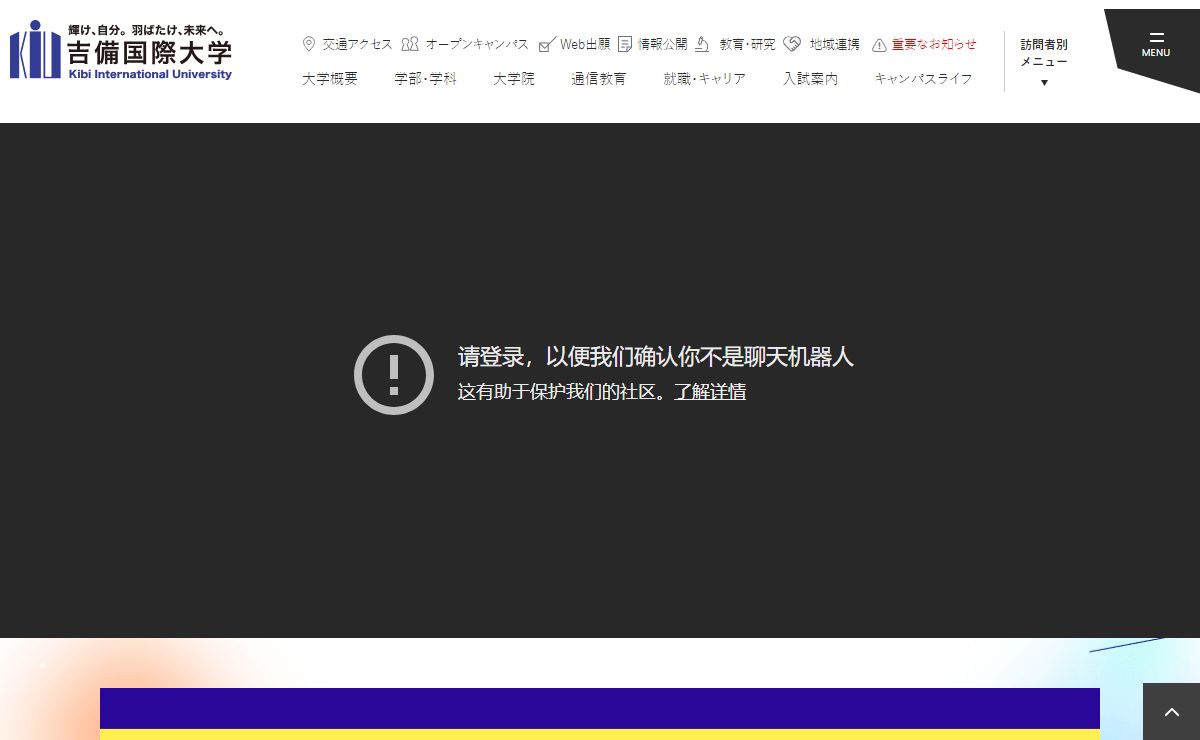This screenshot has height=740, width=1200.
Task: Select the キャンパスライフ menu item
Action: (923, 79)
